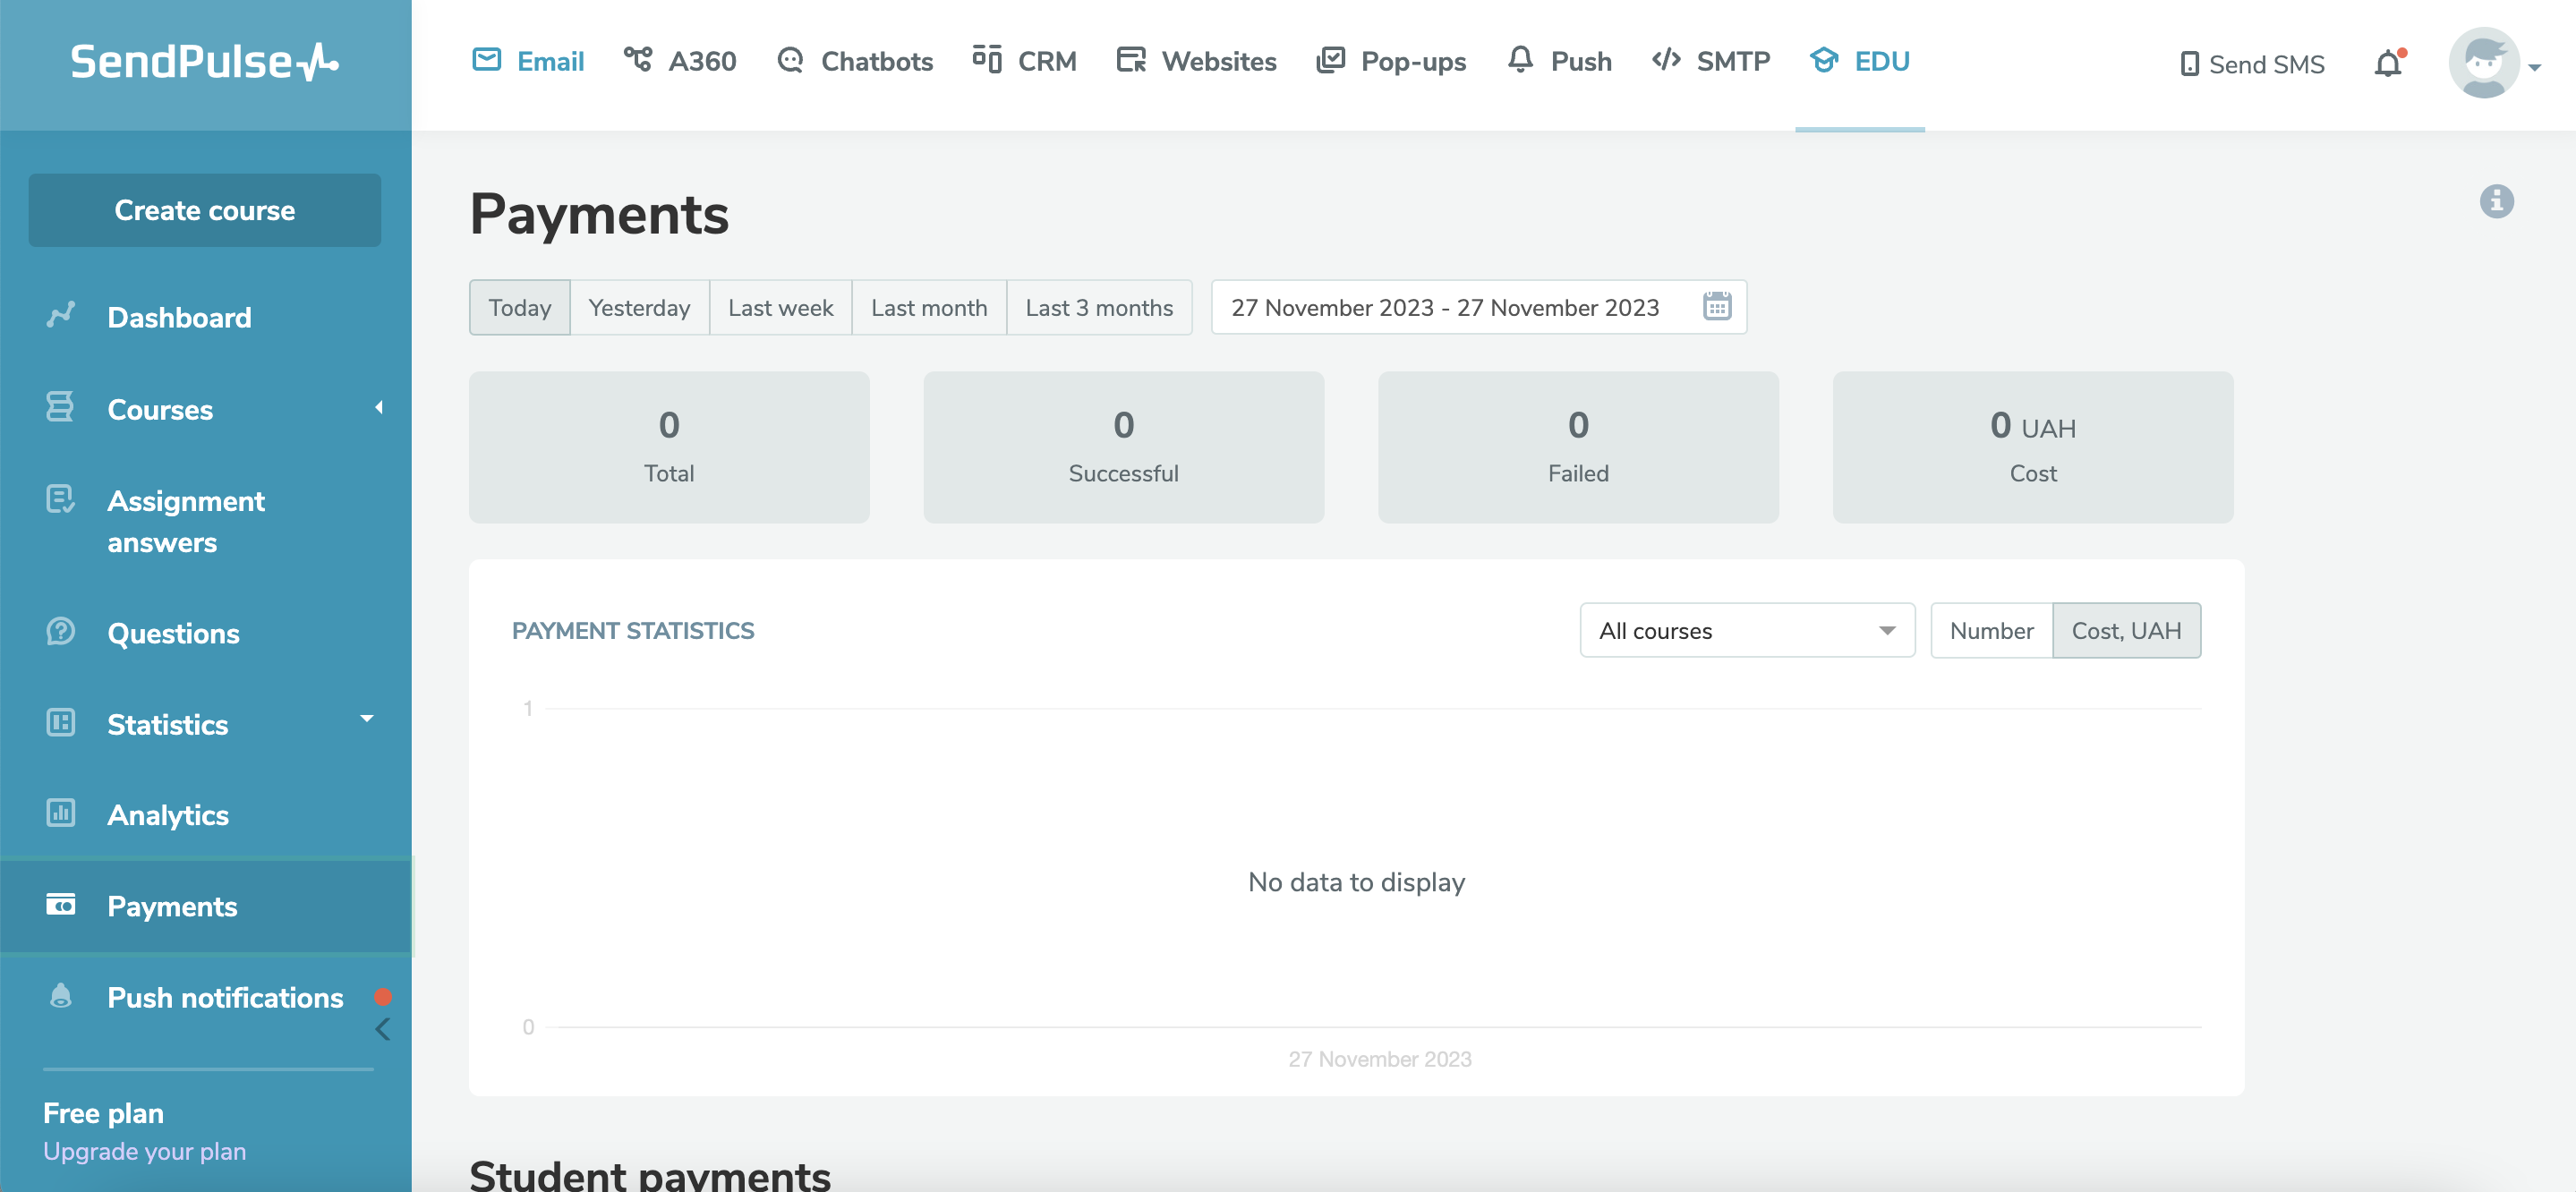2576x1192 pixels.
Task: Click the Payments page heading
Action: click(x=599, y=214)
